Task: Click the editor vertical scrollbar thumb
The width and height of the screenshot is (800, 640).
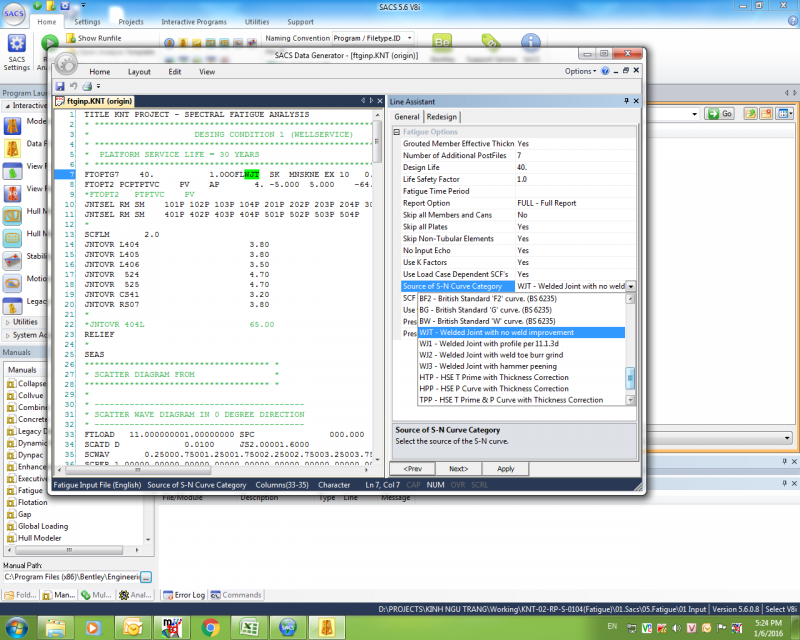Action: point(377,141)
